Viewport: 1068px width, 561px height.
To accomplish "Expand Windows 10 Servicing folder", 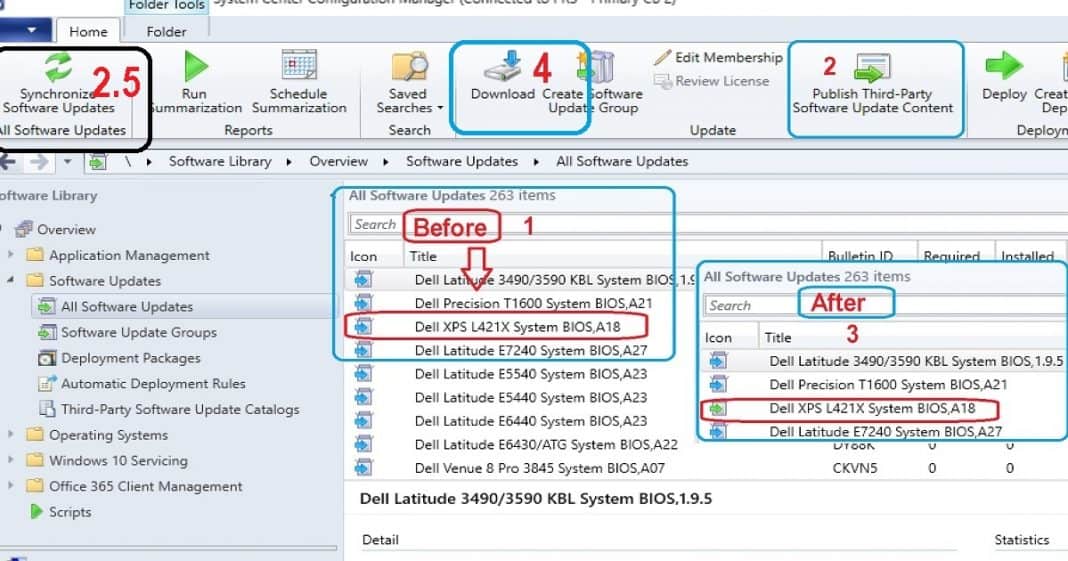I will pyautogui.click(x=10, y=460).
